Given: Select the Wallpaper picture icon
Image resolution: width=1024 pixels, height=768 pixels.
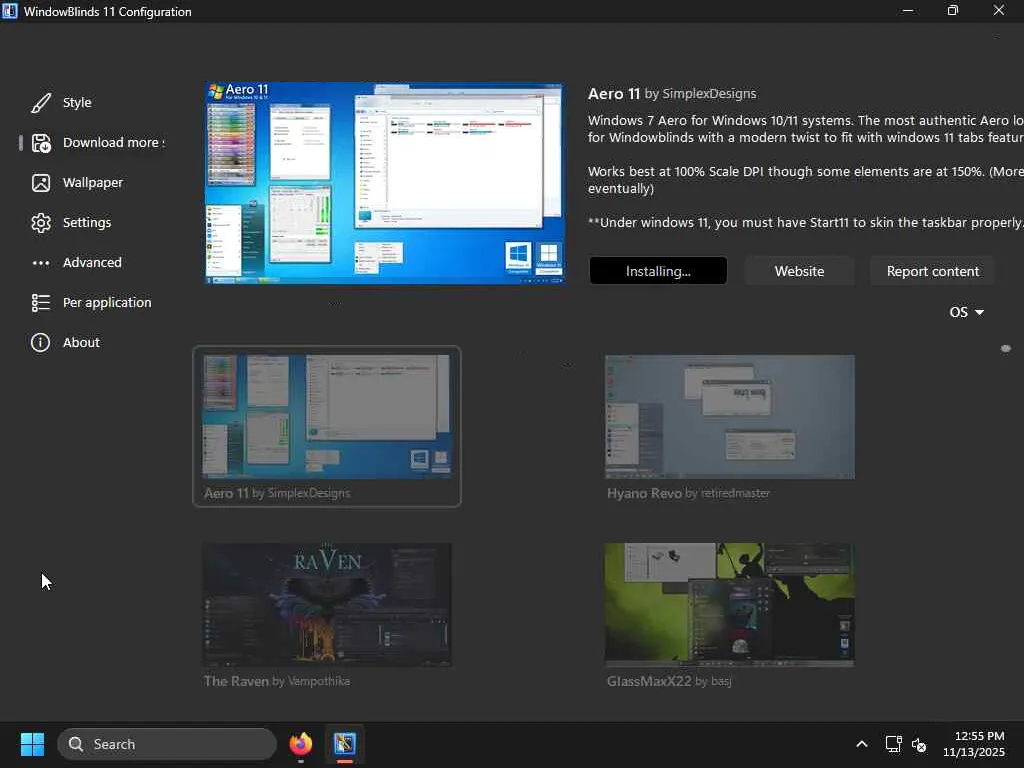Looking at the screenshot, I should [40, 183].
